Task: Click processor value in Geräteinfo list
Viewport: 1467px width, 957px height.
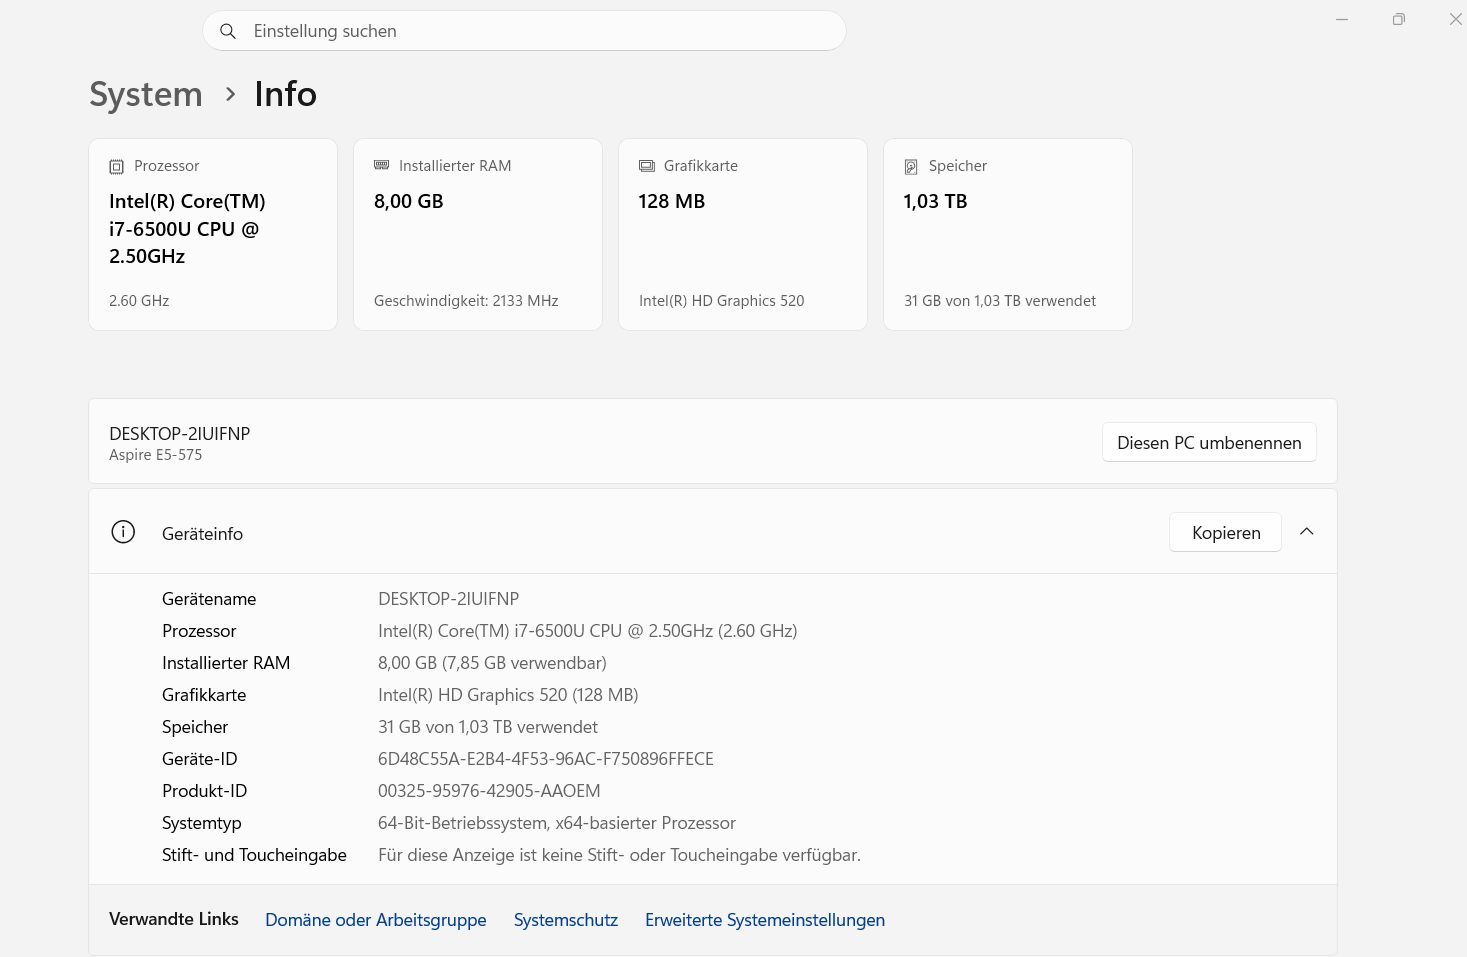Action: [587, 631]
